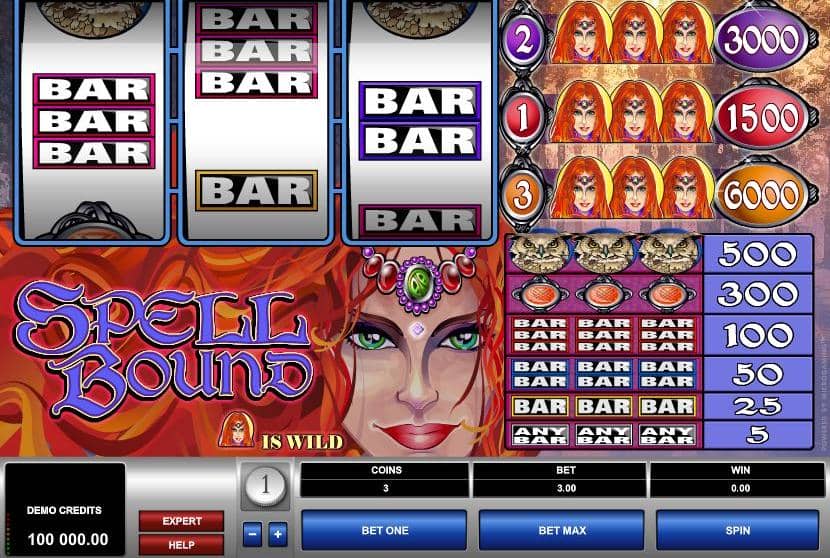Click the SPIN button

(x=737, y=530)
